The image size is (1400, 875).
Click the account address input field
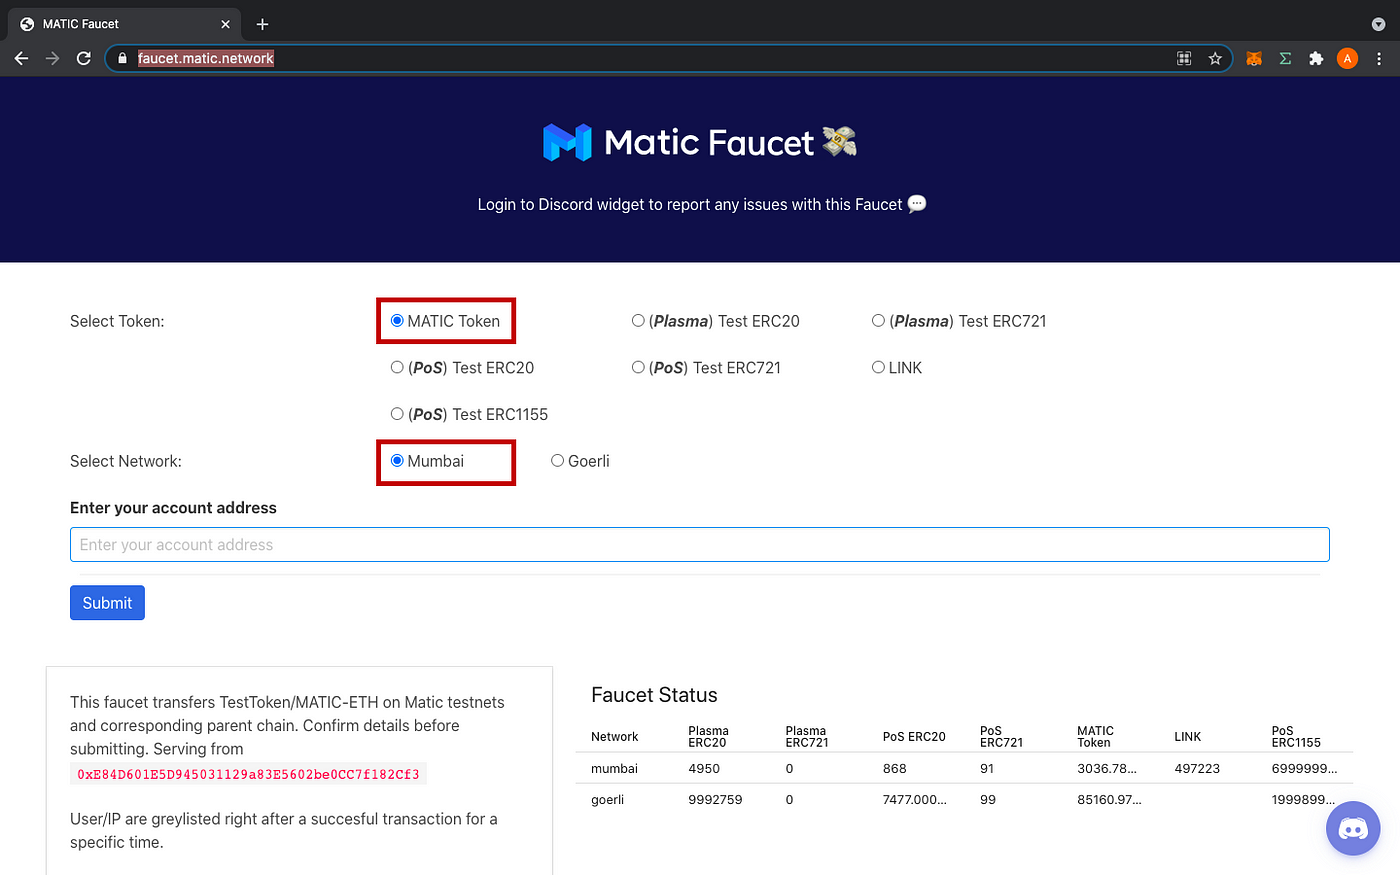[699, 545]
